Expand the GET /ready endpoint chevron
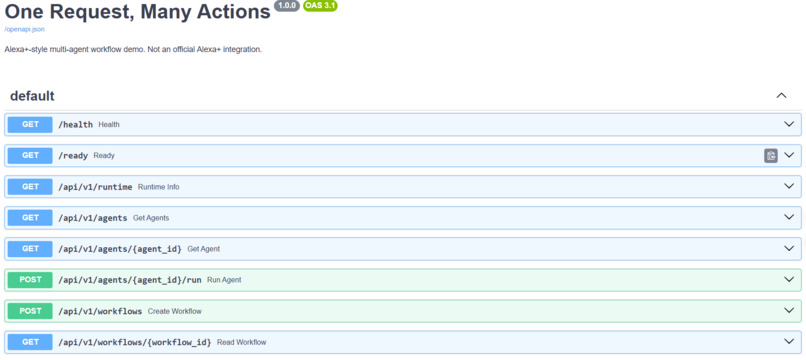Viewport: 806px width, 360px height. [x=789, y=155]
